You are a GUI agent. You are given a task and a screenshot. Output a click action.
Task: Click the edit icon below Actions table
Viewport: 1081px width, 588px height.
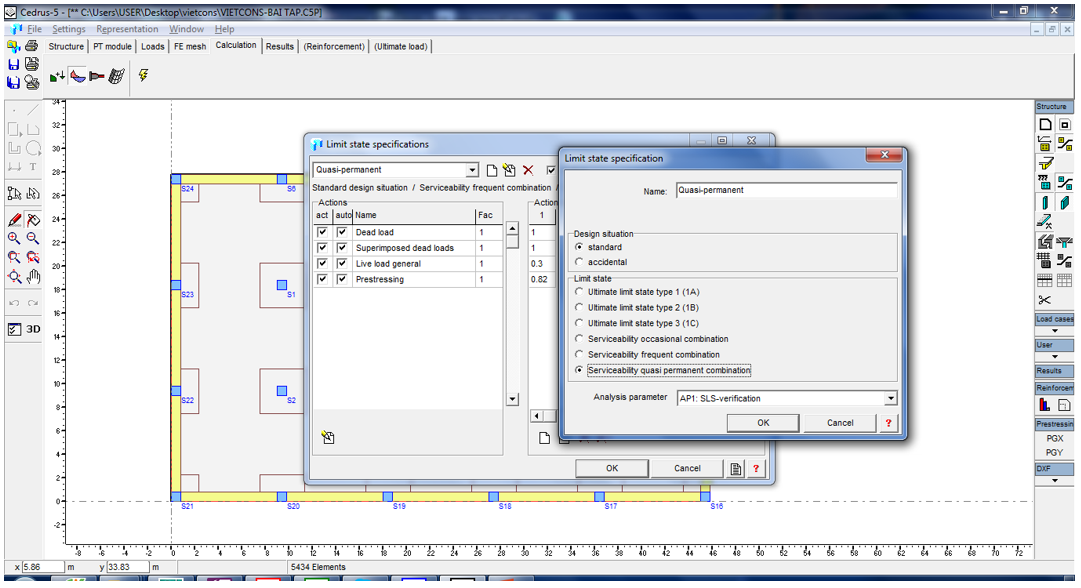[x=328, y=437]
